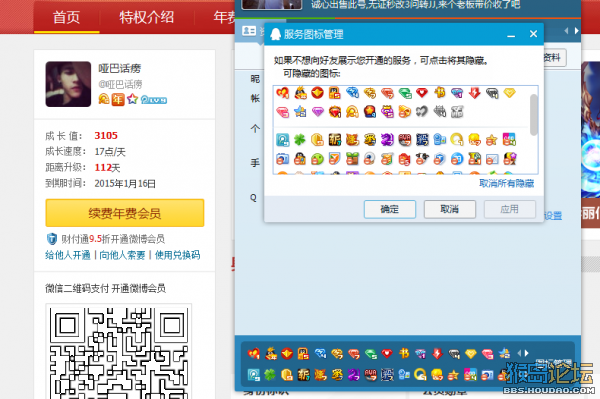Select AVA game icon in dialog grid
The width and height of the screenshot is (600, 399).
coord(404,140)
